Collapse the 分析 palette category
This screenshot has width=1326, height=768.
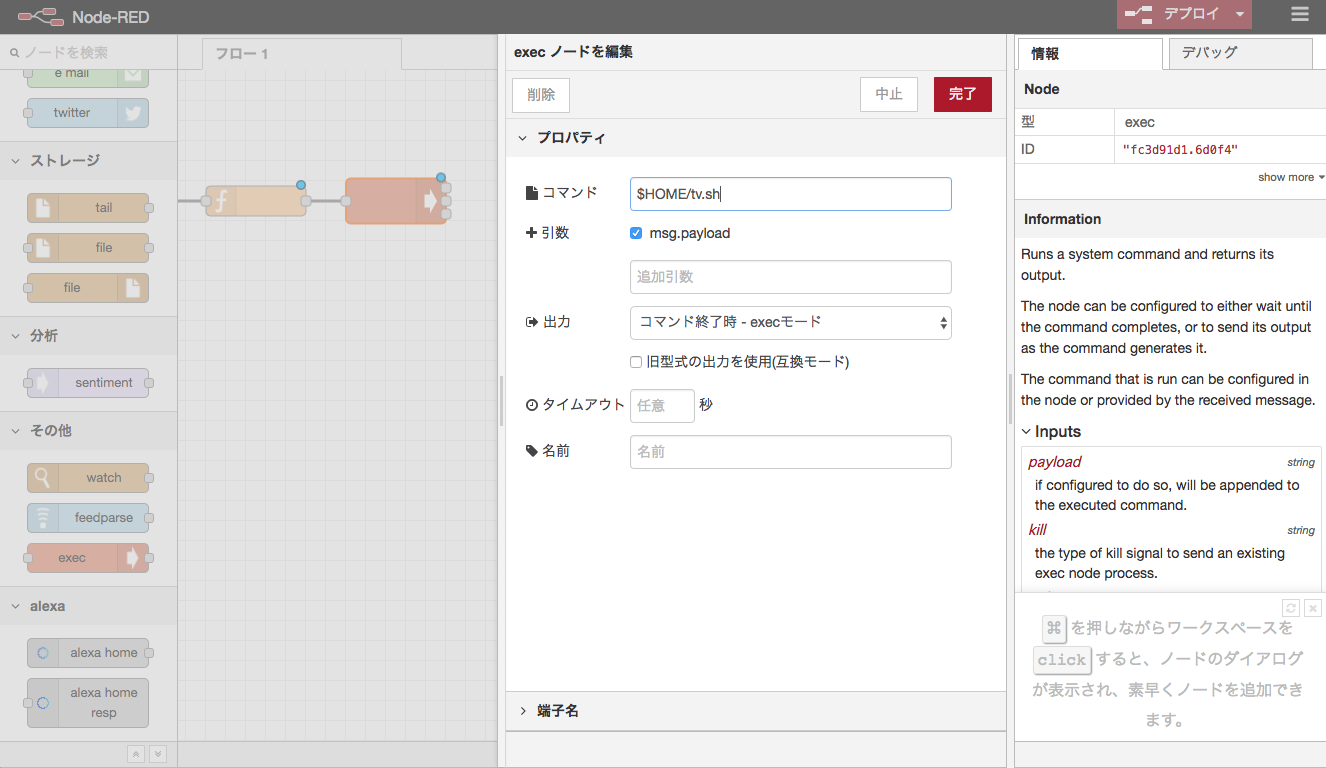click(x=88, y=336)
